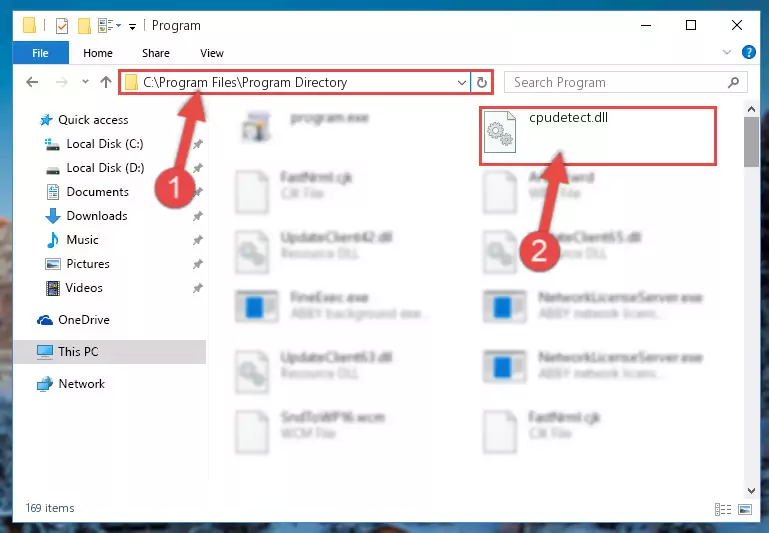Viewport: 769px width, 533px height.
Task: Expand the ribbon with the chevron
Action: pyautogui.click(x=727, y=52)
